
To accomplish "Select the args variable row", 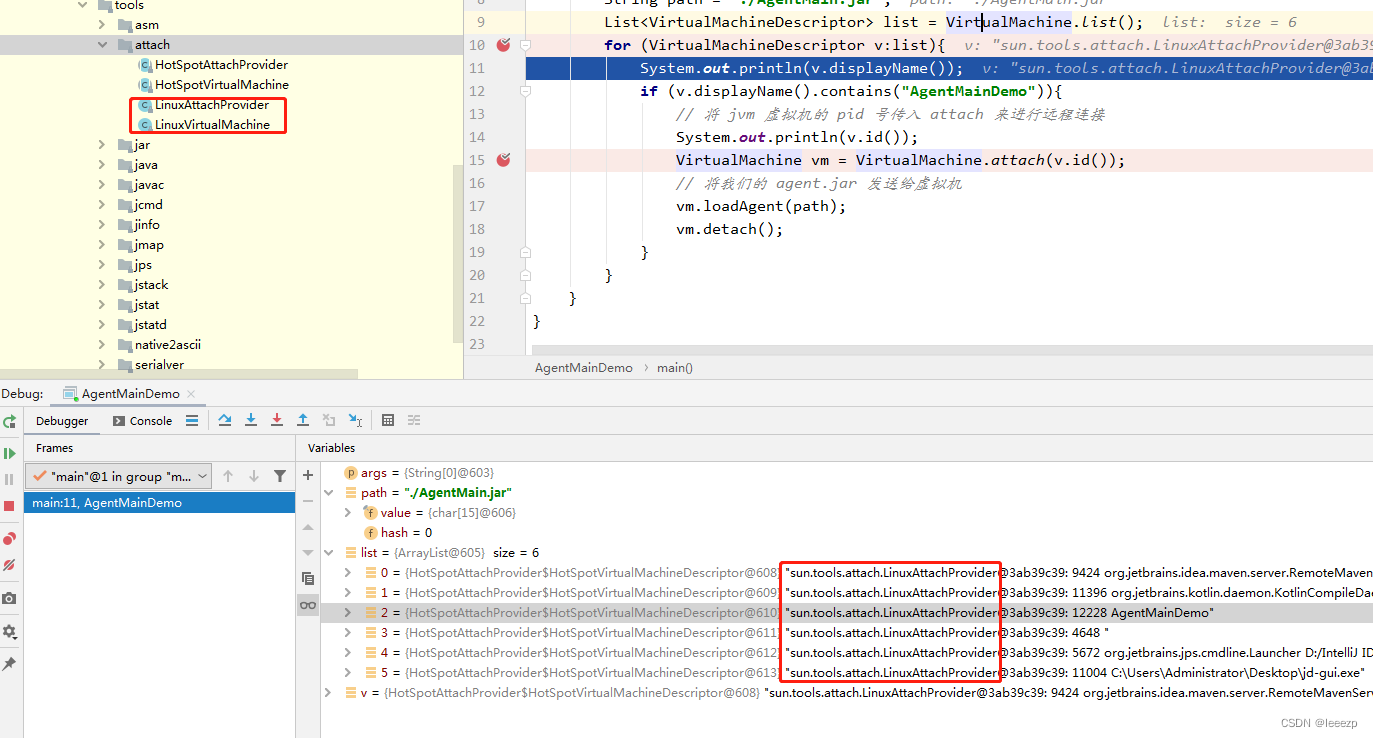I will pos(846,473).
